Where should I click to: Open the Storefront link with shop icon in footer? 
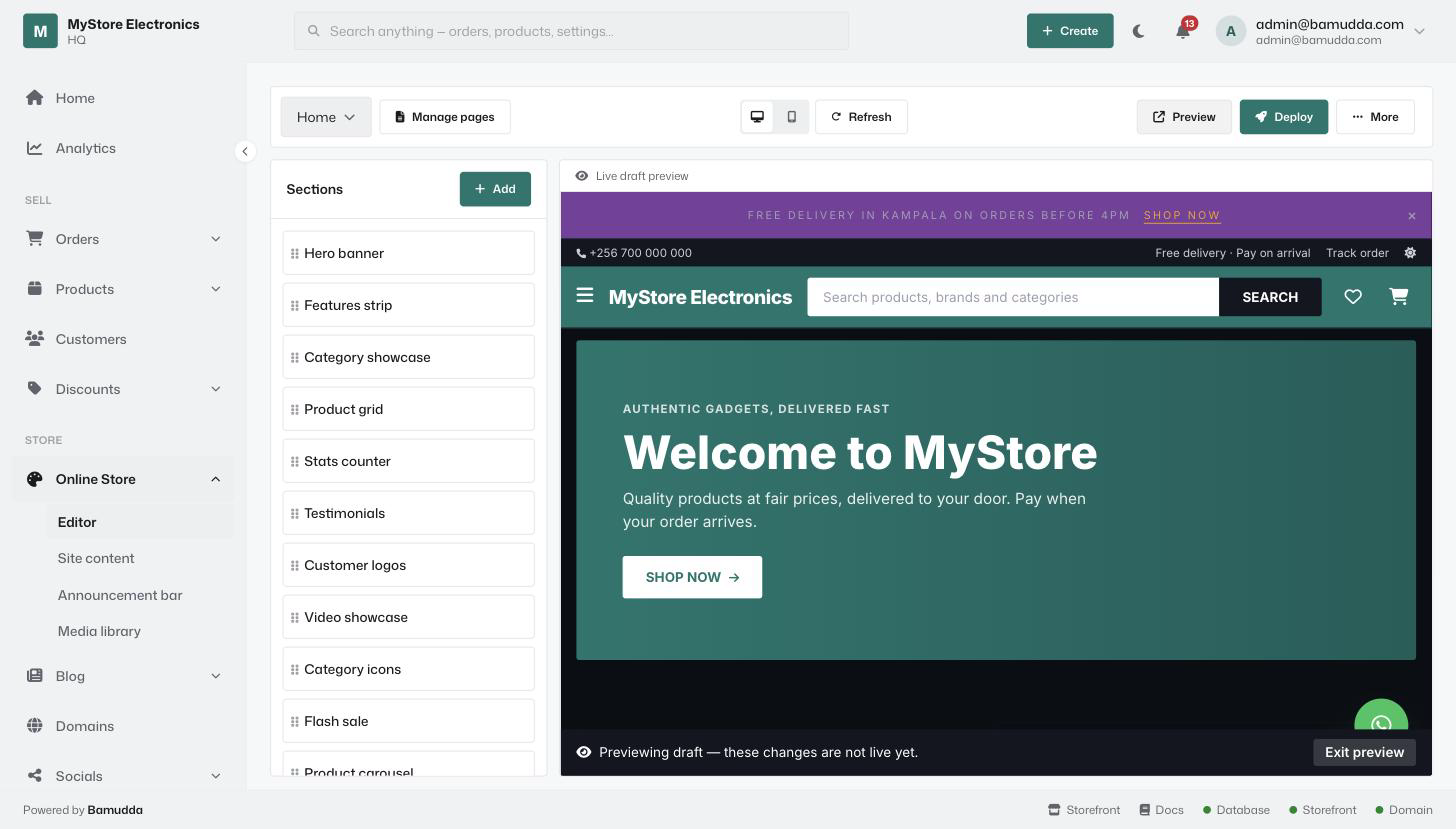tap(1084, 810)
